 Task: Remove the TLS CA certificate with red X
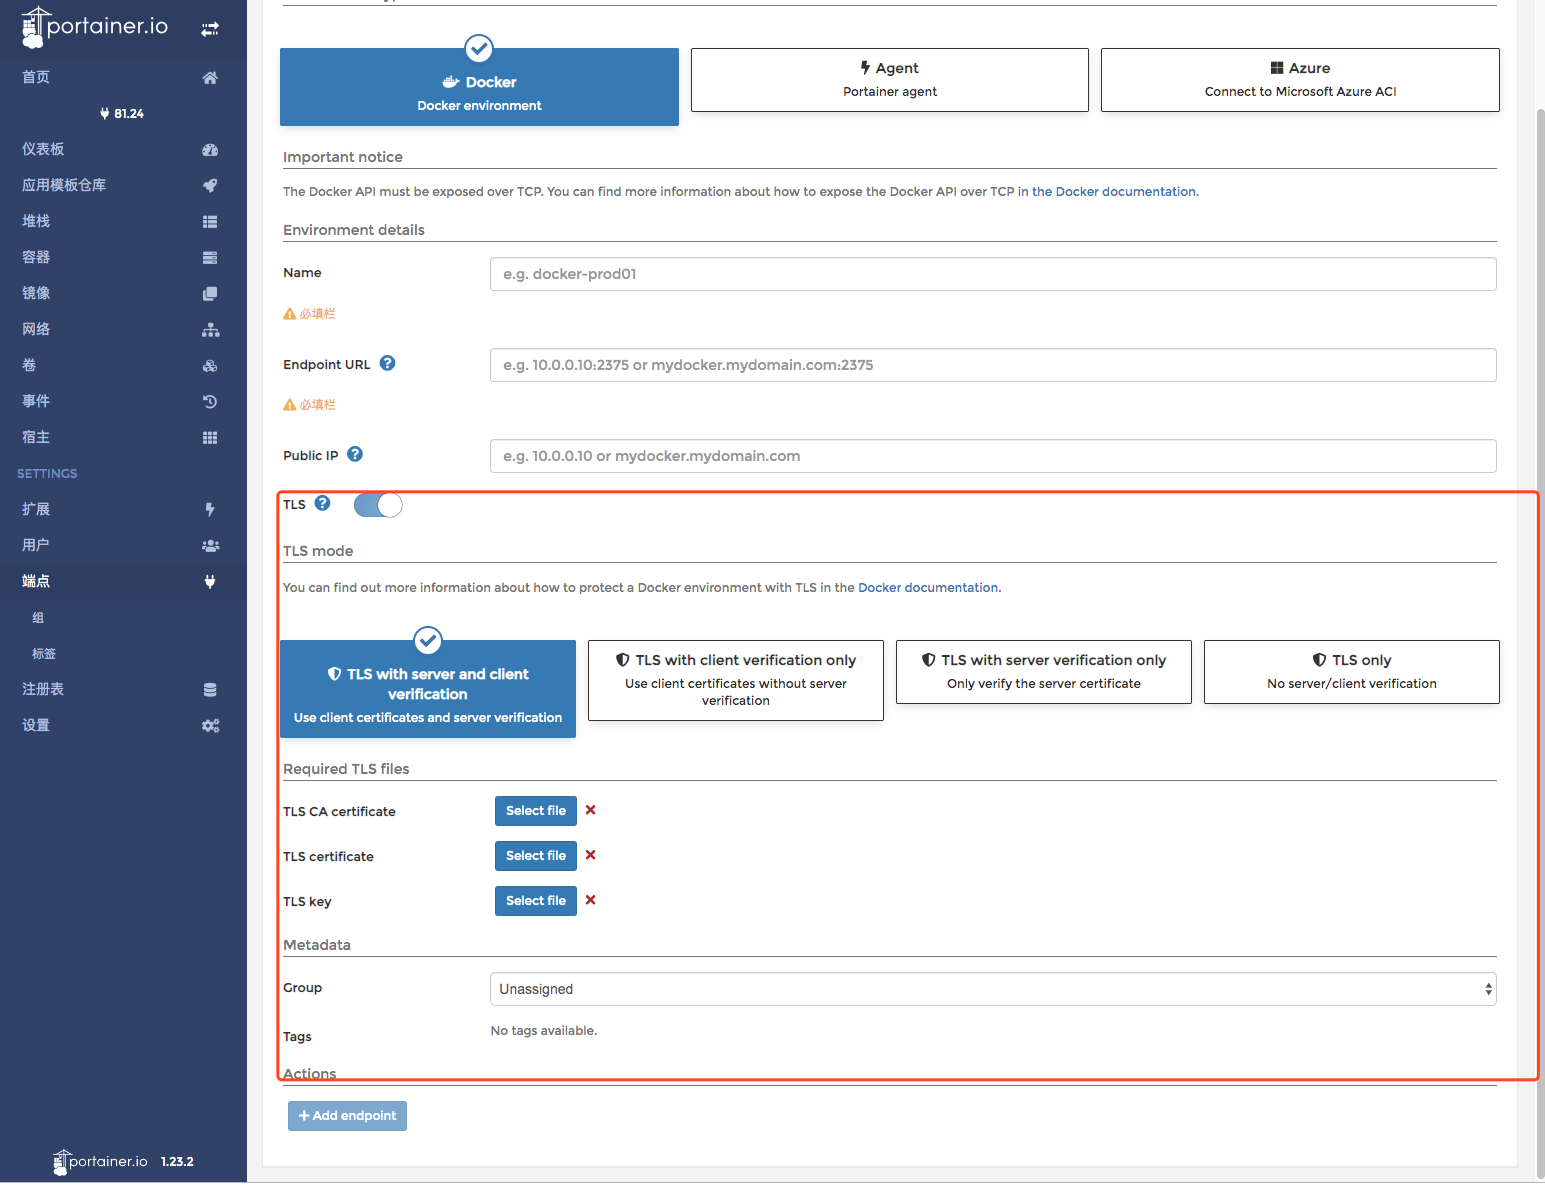click(591, 810)
